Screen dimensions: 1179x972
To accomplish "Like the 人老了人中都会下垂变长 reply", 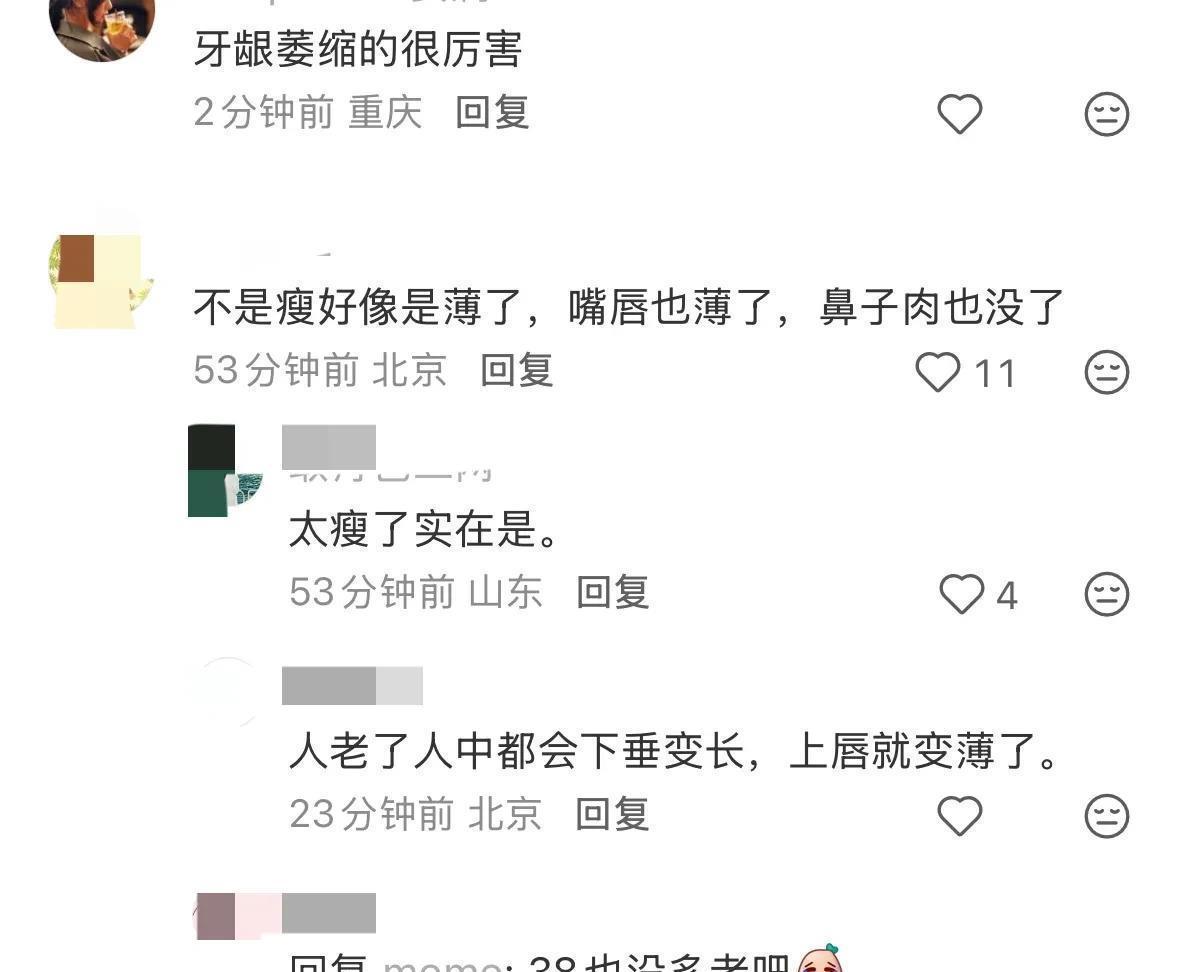I will (x=959, y=816).
